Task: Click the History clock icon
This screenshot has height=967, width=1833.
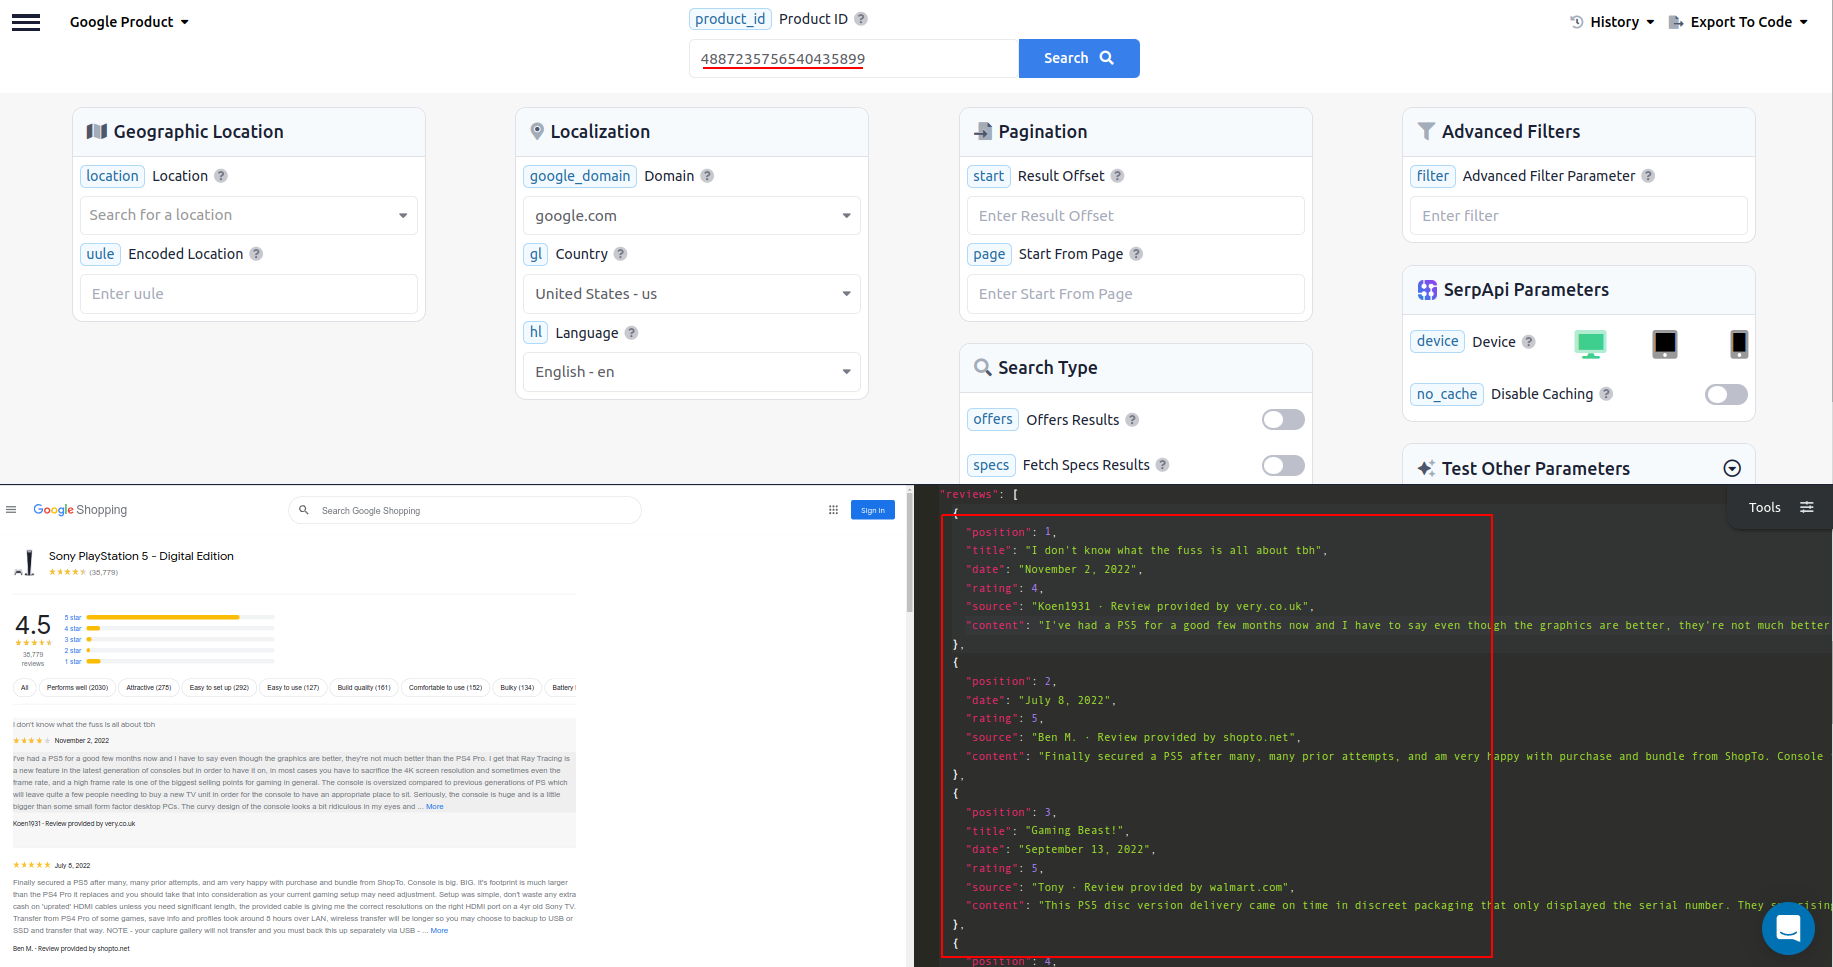Action: 1578,21
